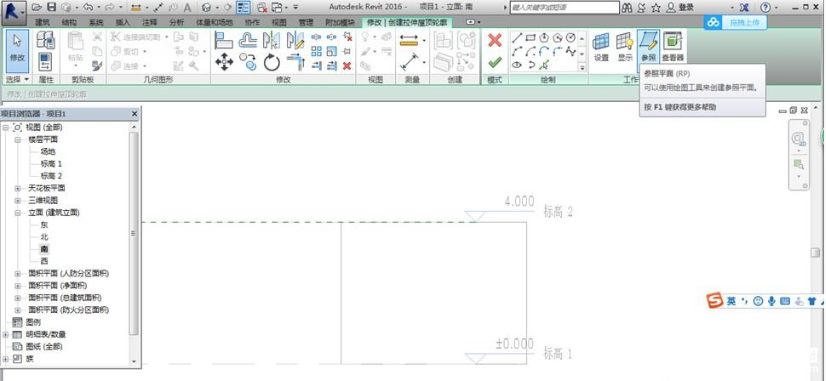
Task: Click the 查看器 viewer icon
Action: click(672, 47)
